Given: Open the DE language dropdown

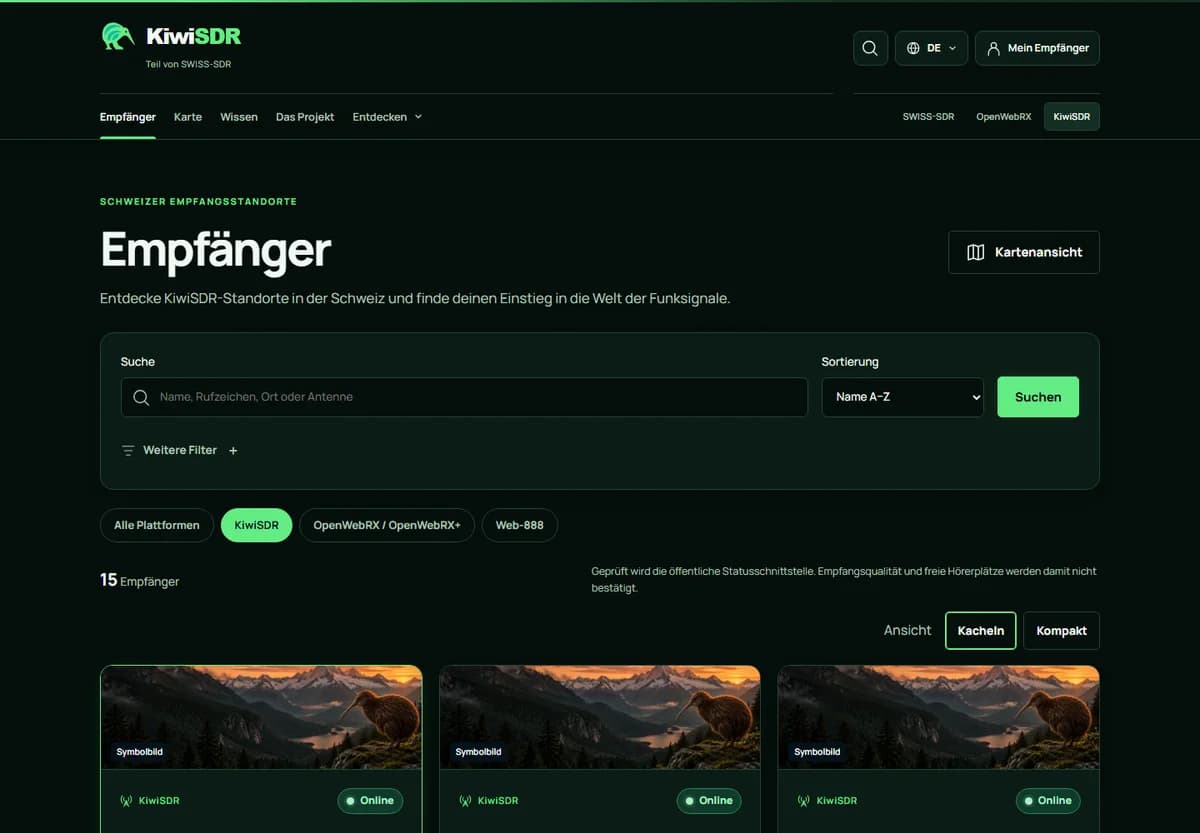Looking at the screenshot, I should coord(931,48).
